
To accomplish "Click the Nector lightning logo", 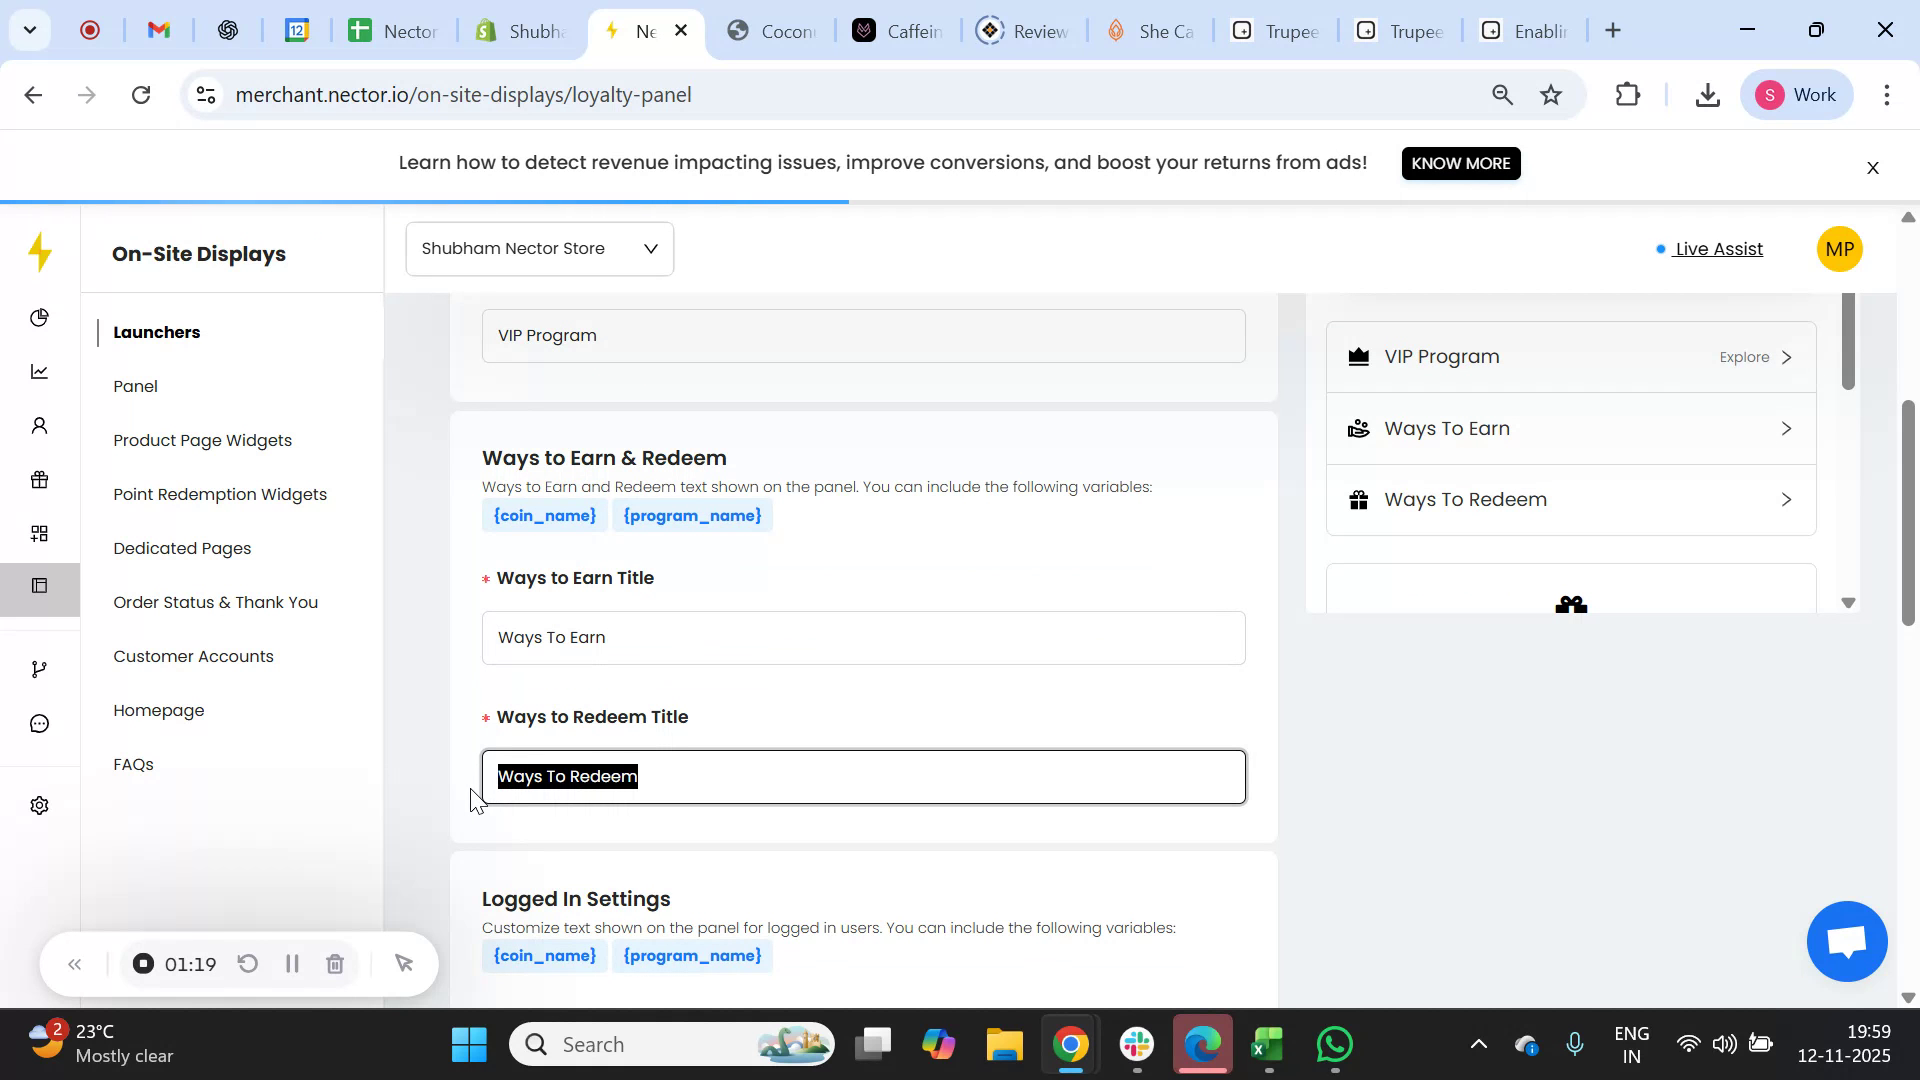I will click(40, 253).
